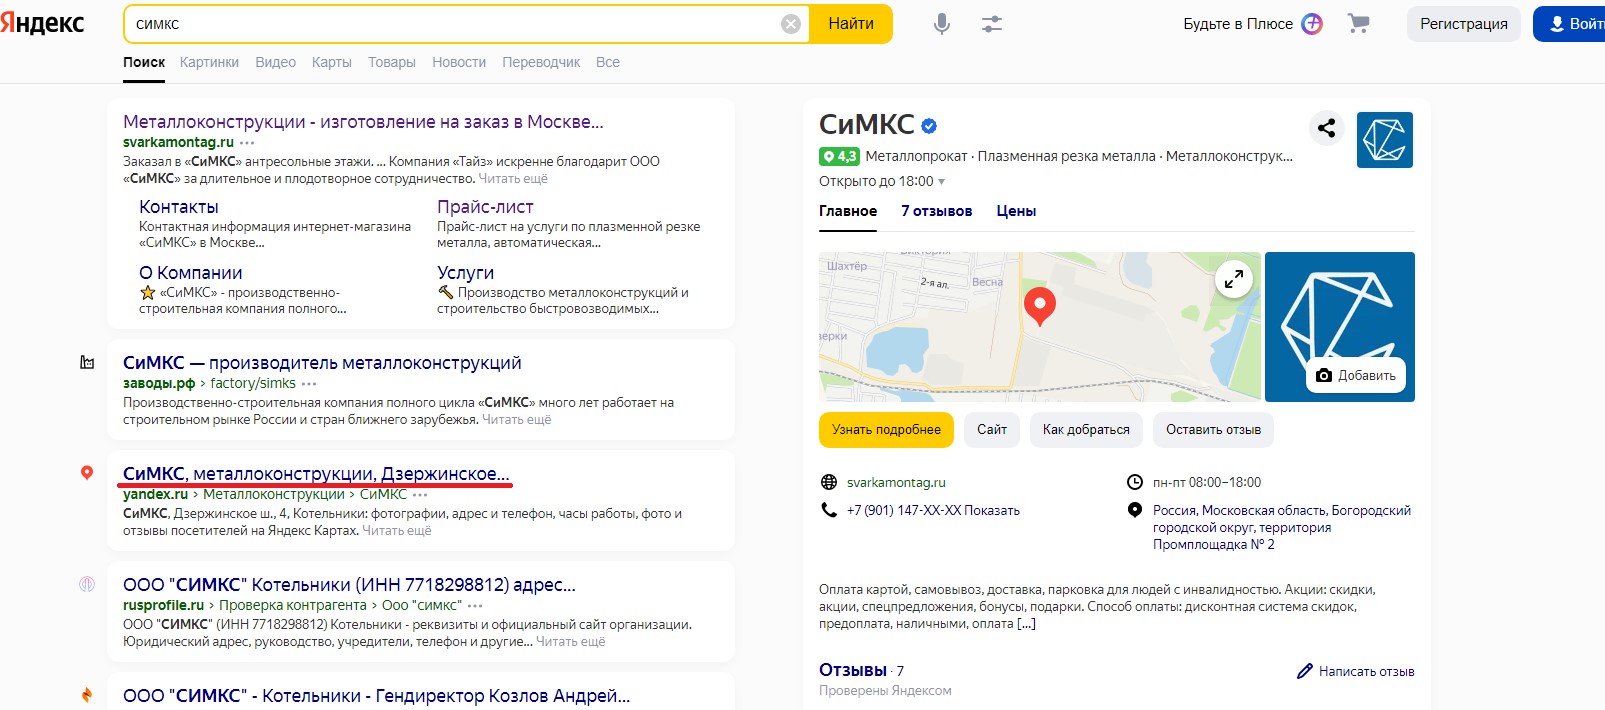Expand the map to fullscreen
This screenshot has height=710, width=1605.
(x=1234, y=279)
